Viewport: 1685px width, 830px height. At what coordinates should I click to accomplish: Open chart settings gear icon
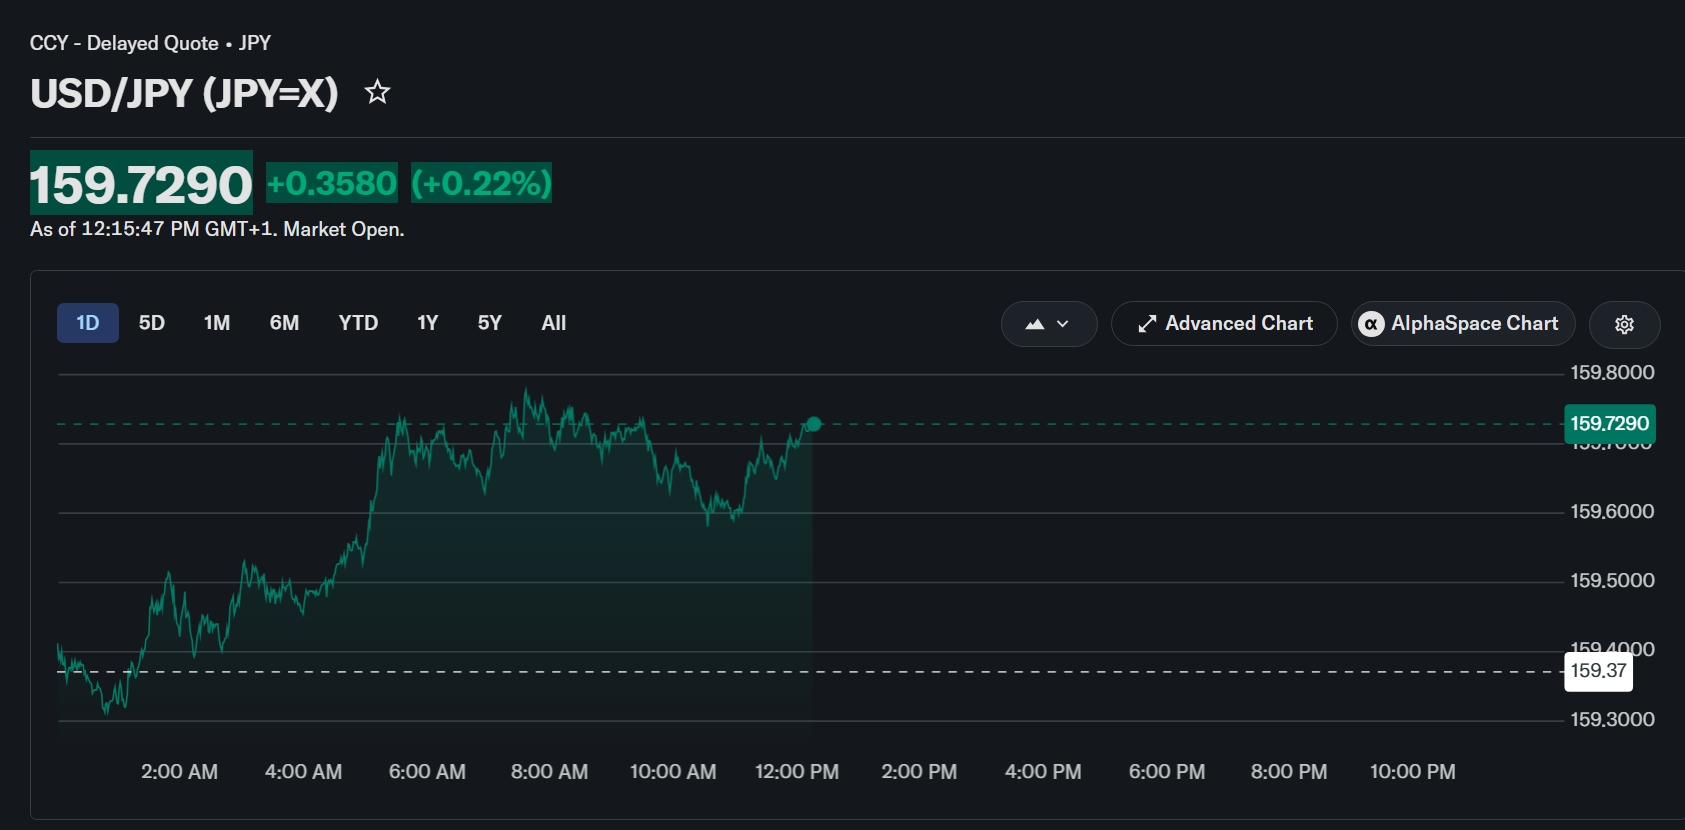(1624, 324)
